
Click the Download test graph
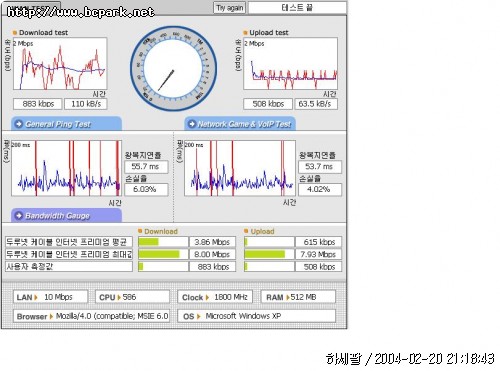[60, 63]
